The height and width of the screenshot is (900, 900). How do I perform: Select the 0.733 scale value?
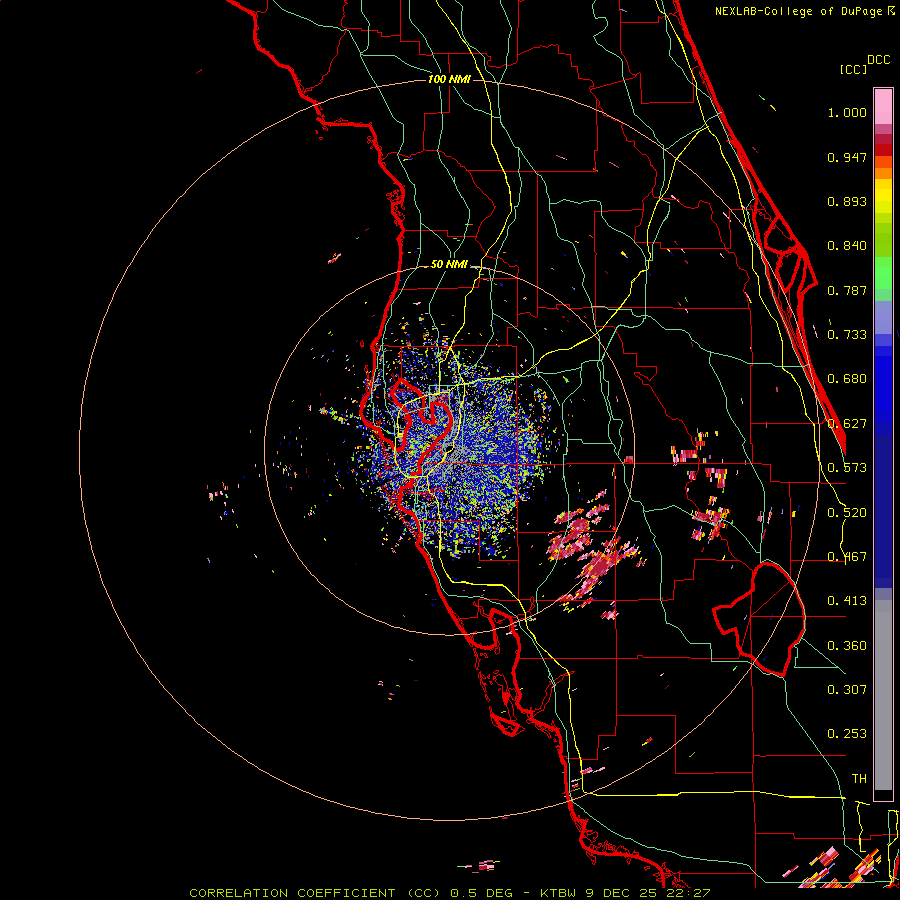(x=847, y=335)
